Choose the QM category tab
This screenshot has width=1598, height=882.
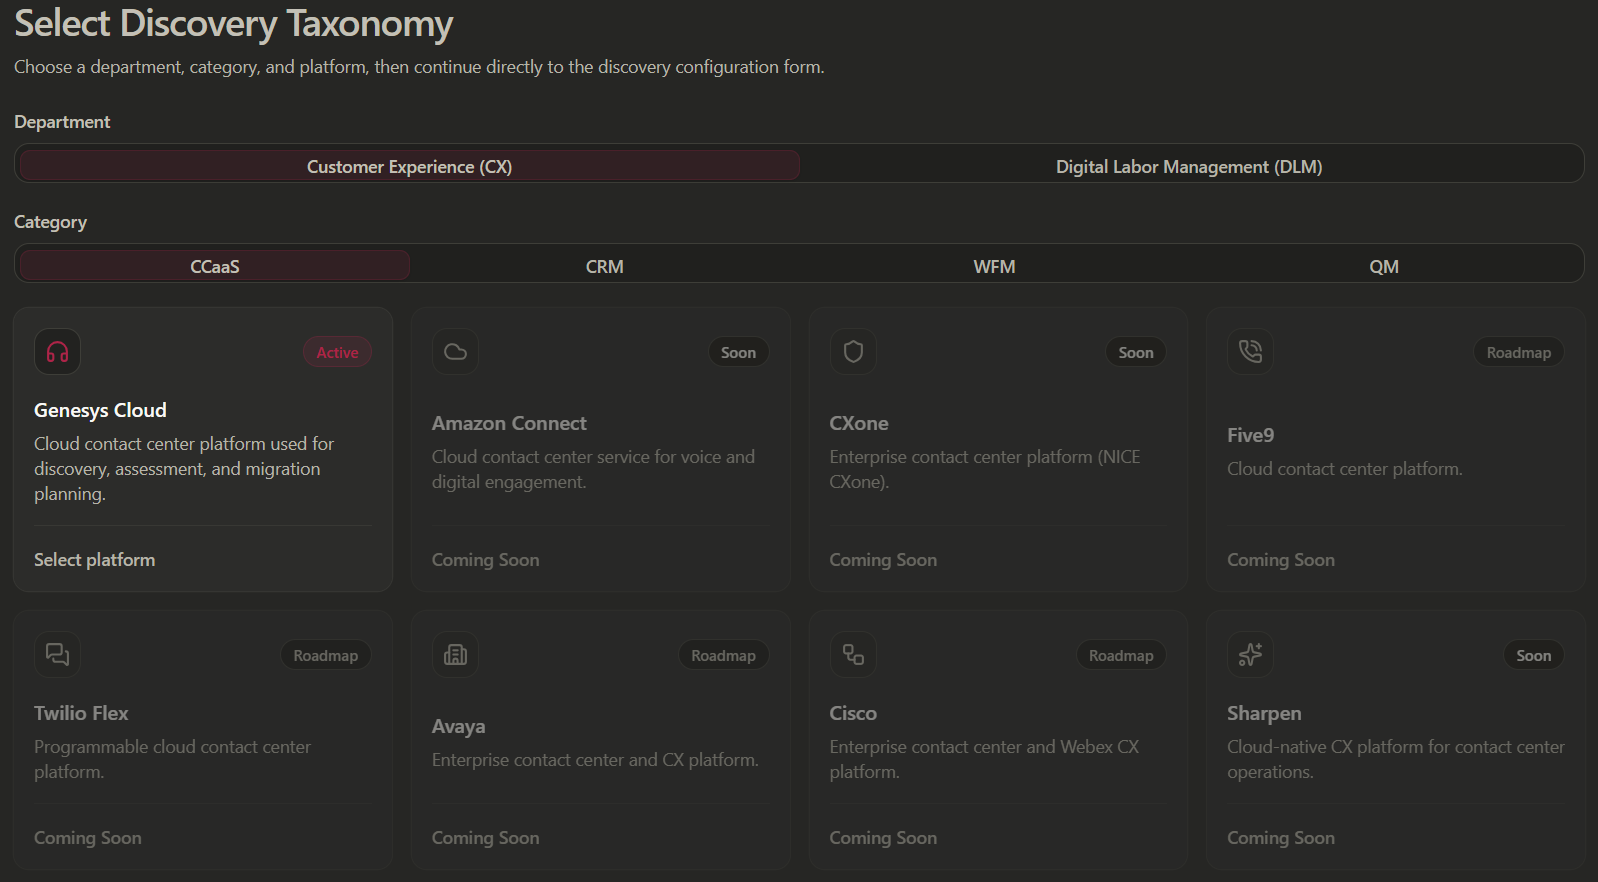pos(1384,266)
